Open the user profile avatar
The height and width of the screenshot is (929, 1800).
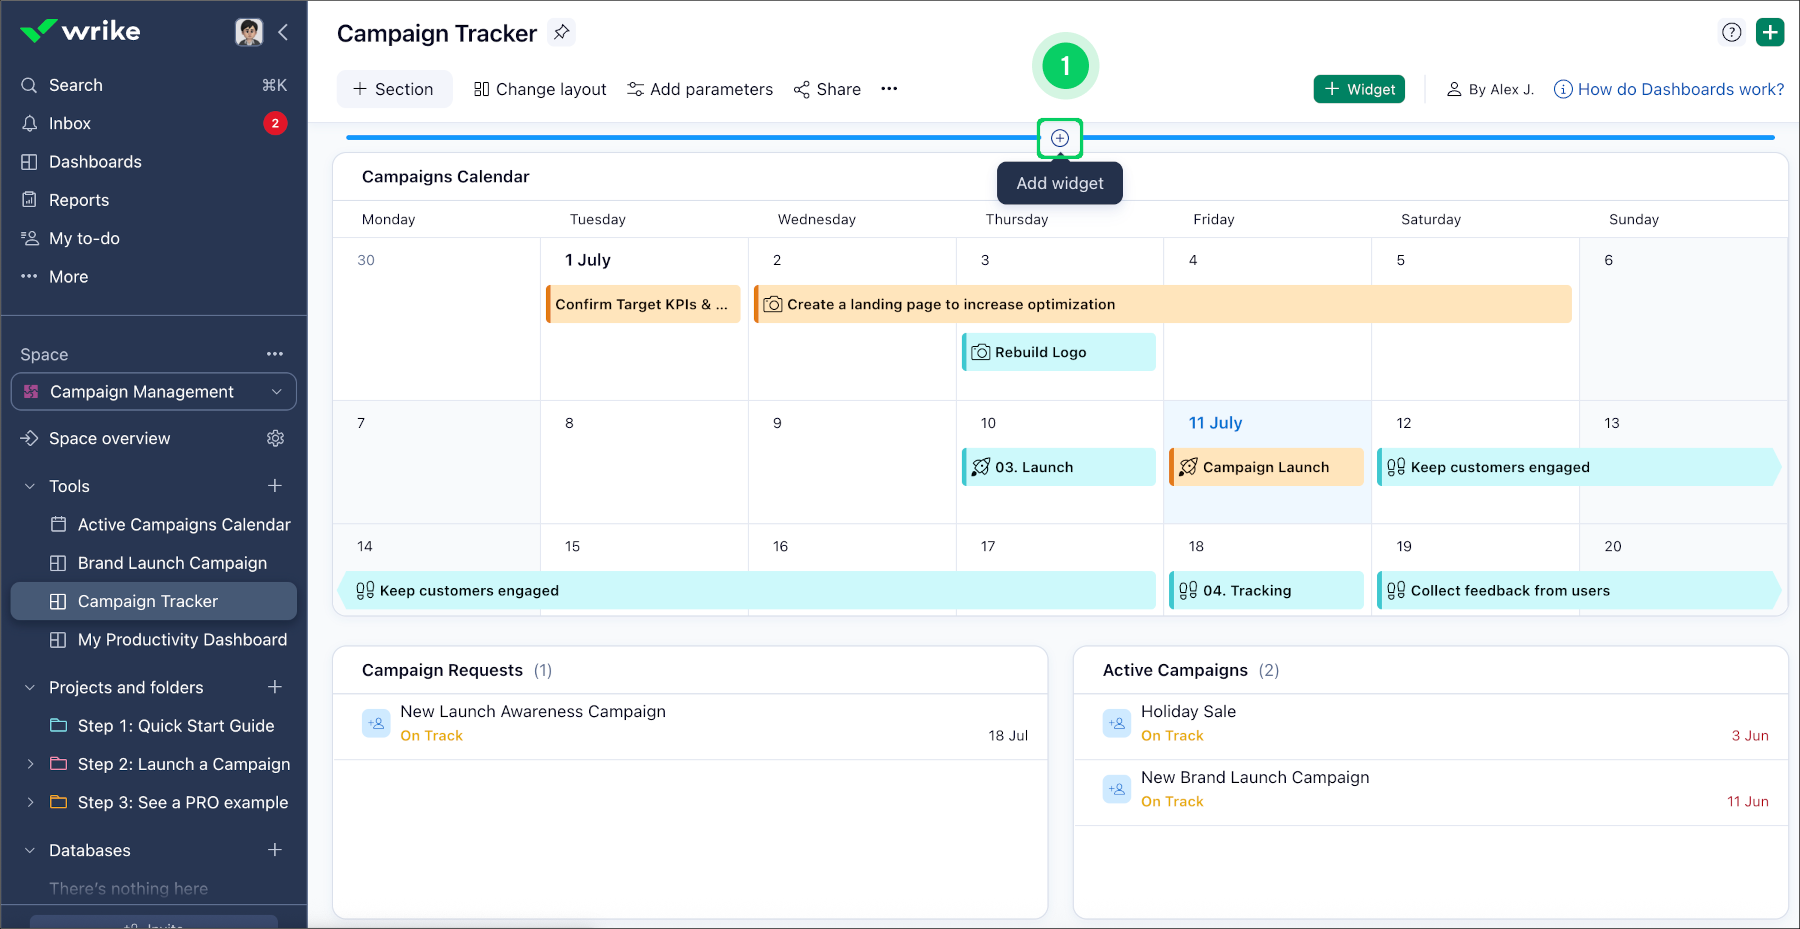click(249, 32)
